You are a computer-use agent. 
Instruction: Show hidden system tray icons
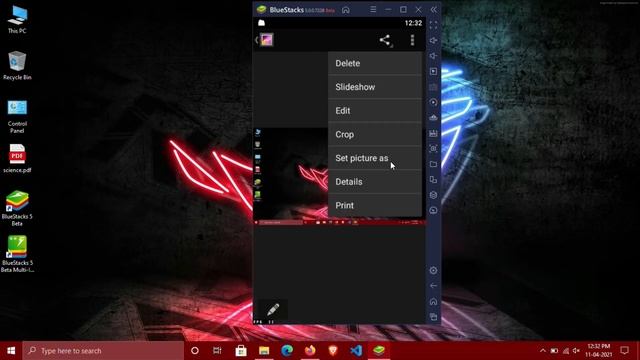[542, 351]
